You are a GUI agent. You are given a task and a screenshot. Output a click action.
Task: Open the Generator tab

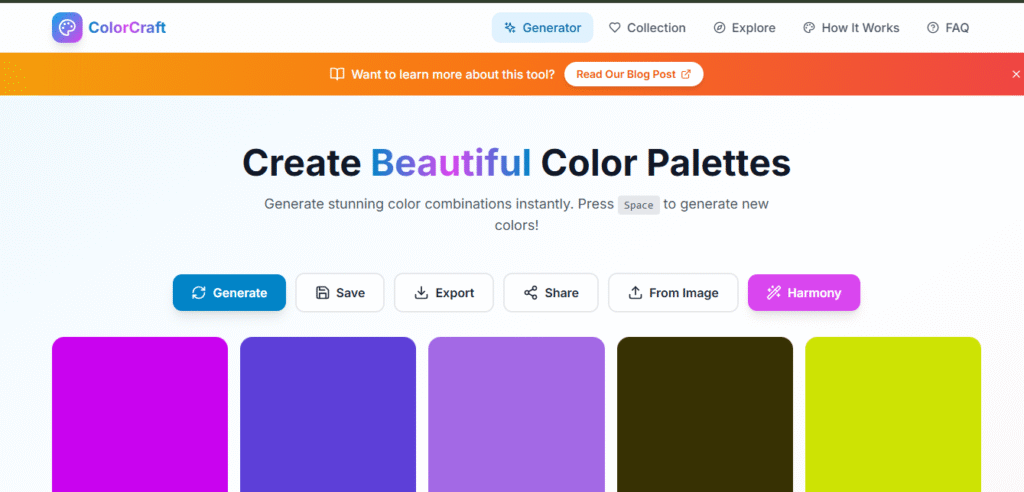(542, 28)
